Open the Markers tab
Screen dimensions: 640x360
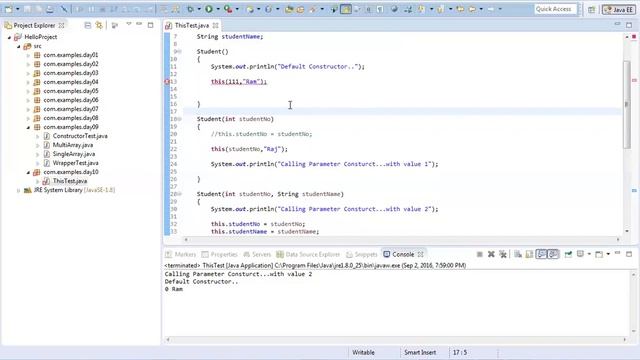point(181,254)
